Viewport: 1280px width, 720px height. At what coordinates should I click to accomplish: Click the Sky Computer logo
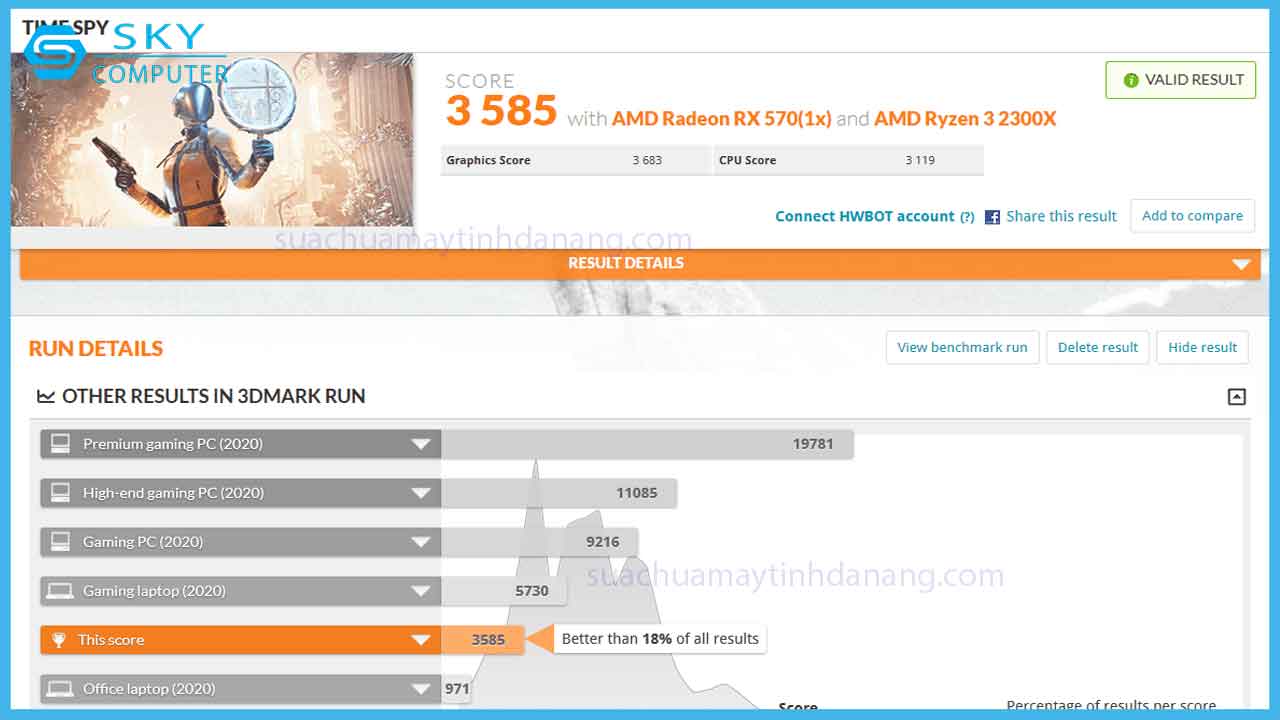[x=127, y=53]
